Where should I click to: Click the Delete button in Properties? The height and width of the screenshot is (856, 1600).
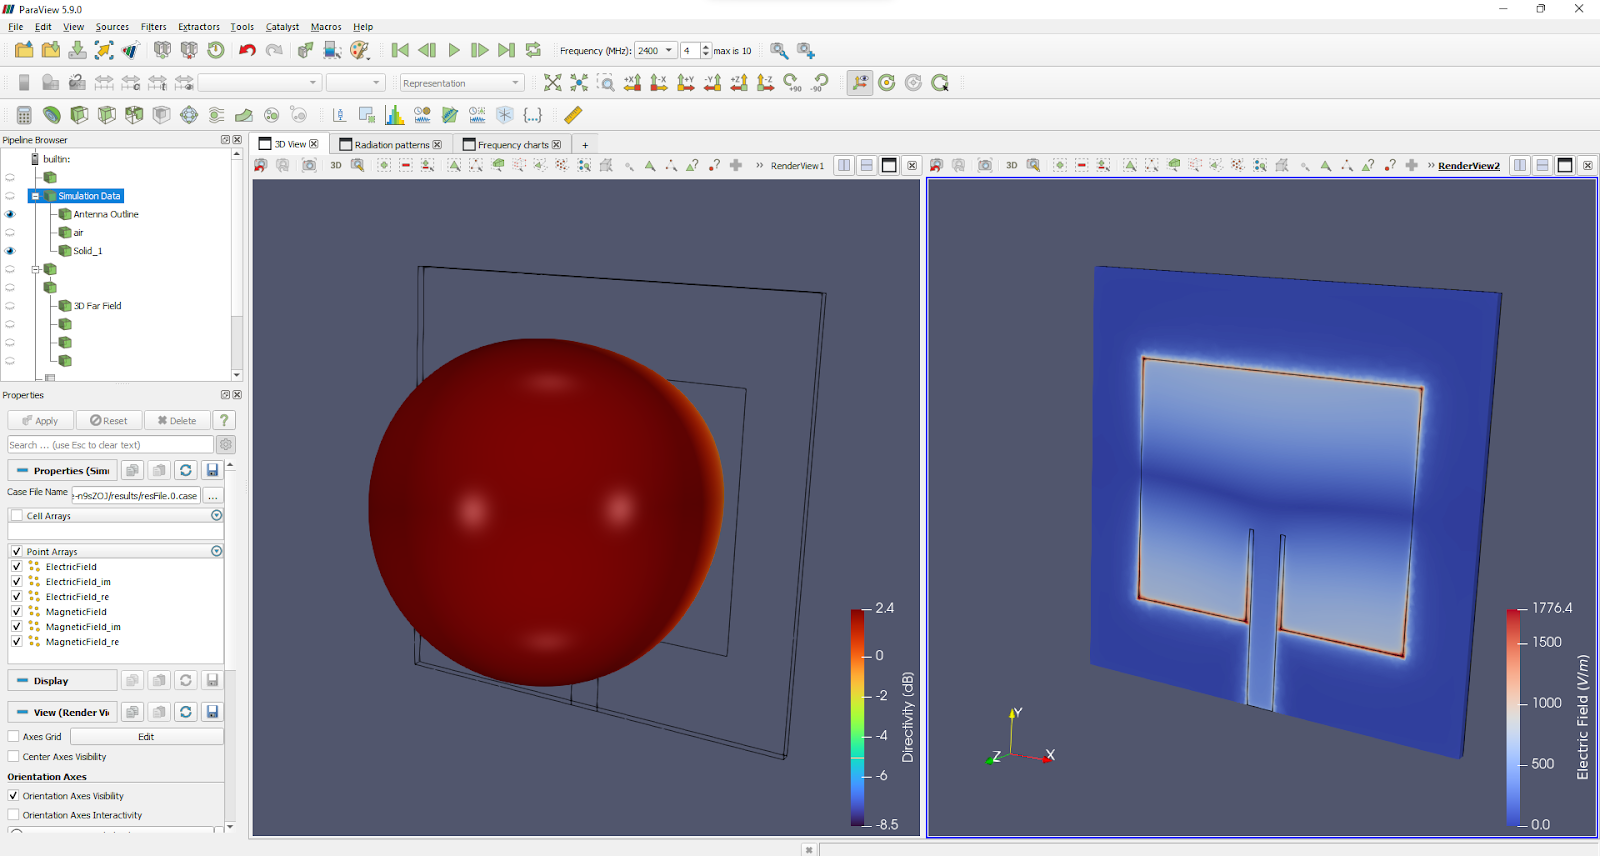177,420
